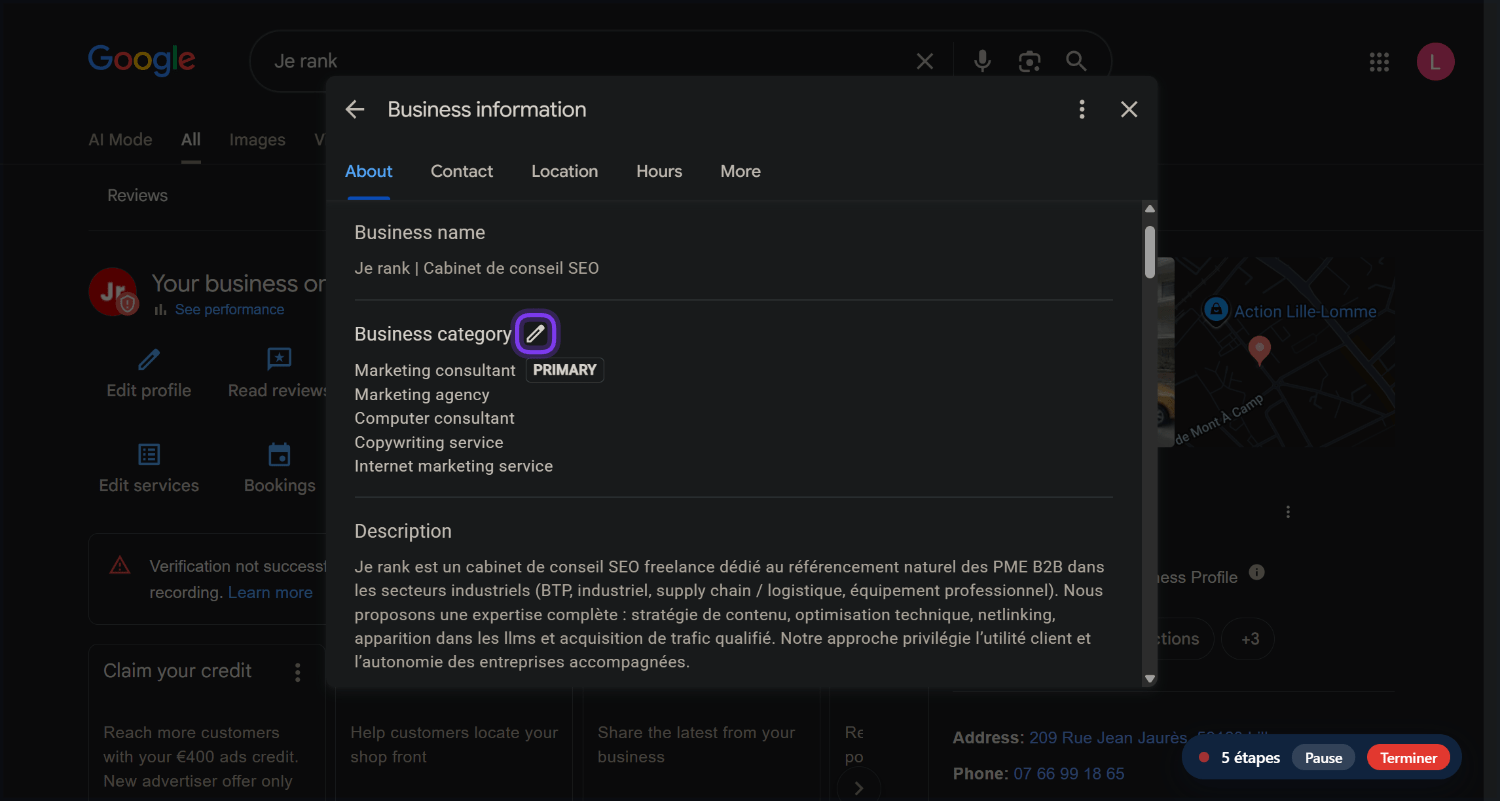
Task: Click the verification warning triangle icon
Action: 120,566
